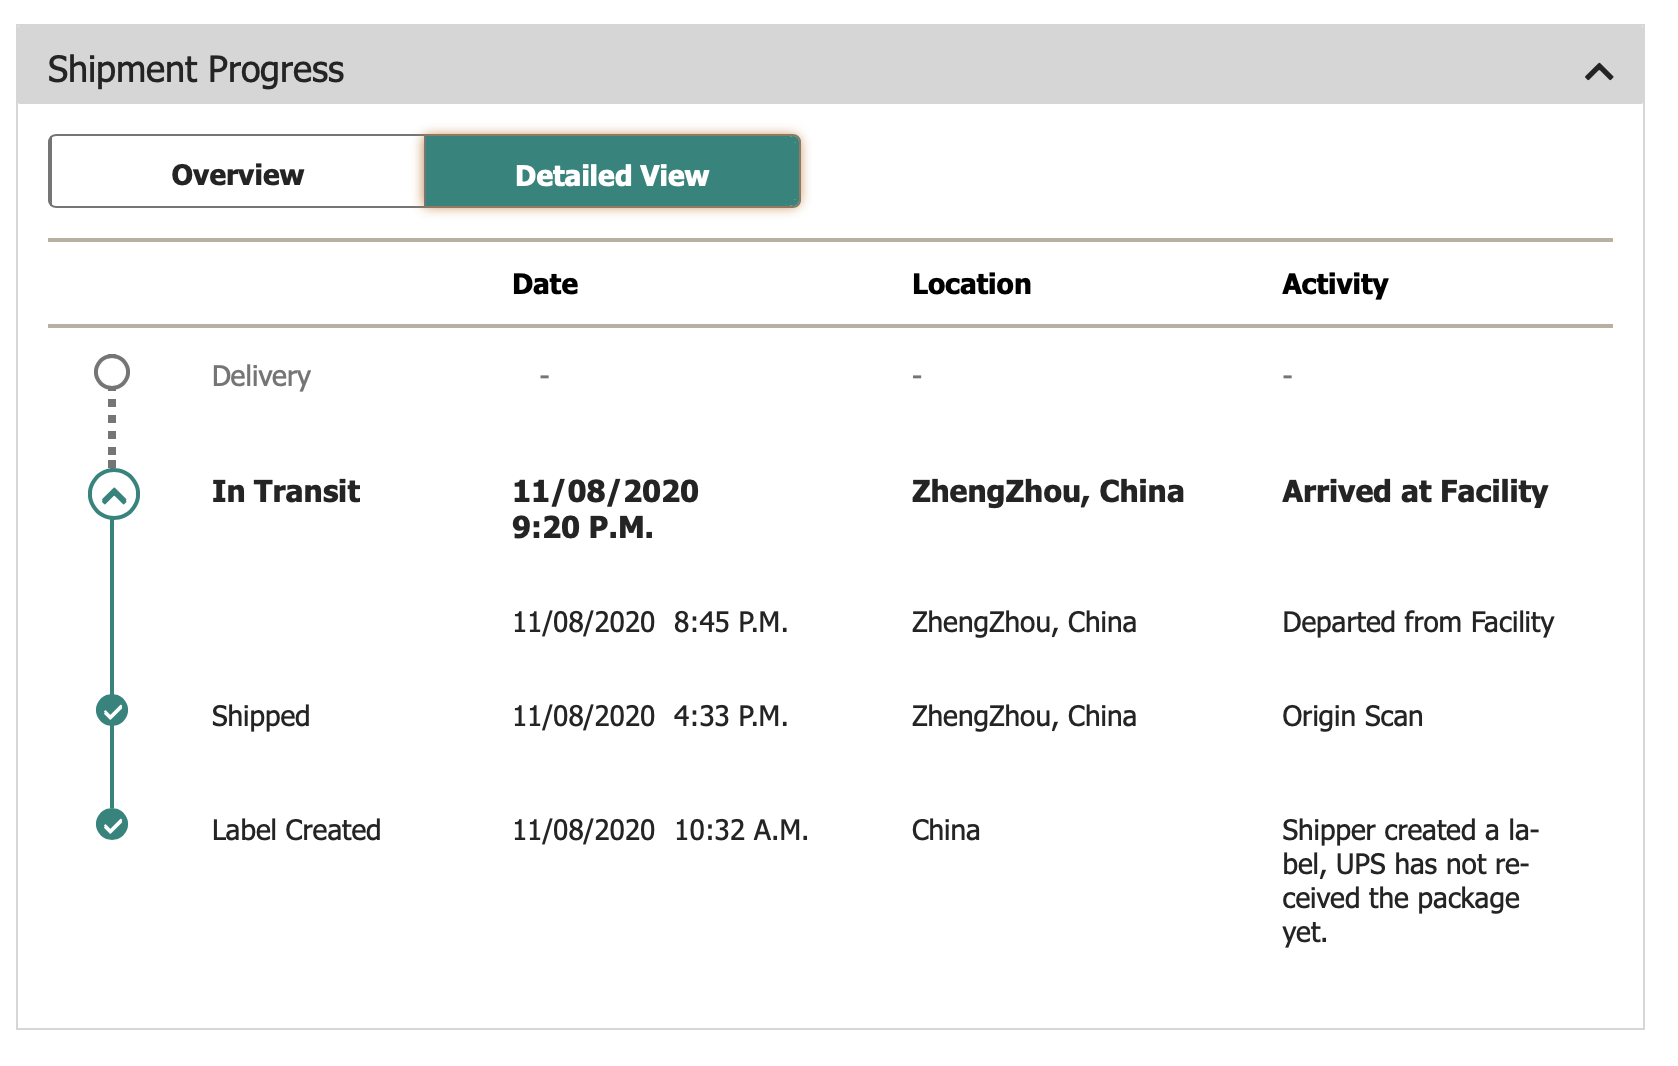
Task: Click the Departed from Facility activity entry
Action: (x=1417, y=622)
